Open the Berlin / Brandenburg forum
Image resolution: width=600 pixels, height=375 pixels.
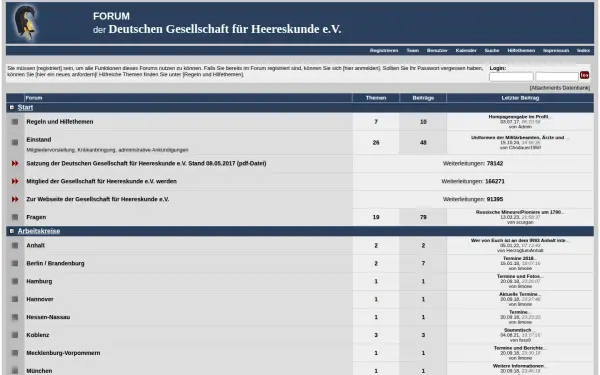[55, 264]
